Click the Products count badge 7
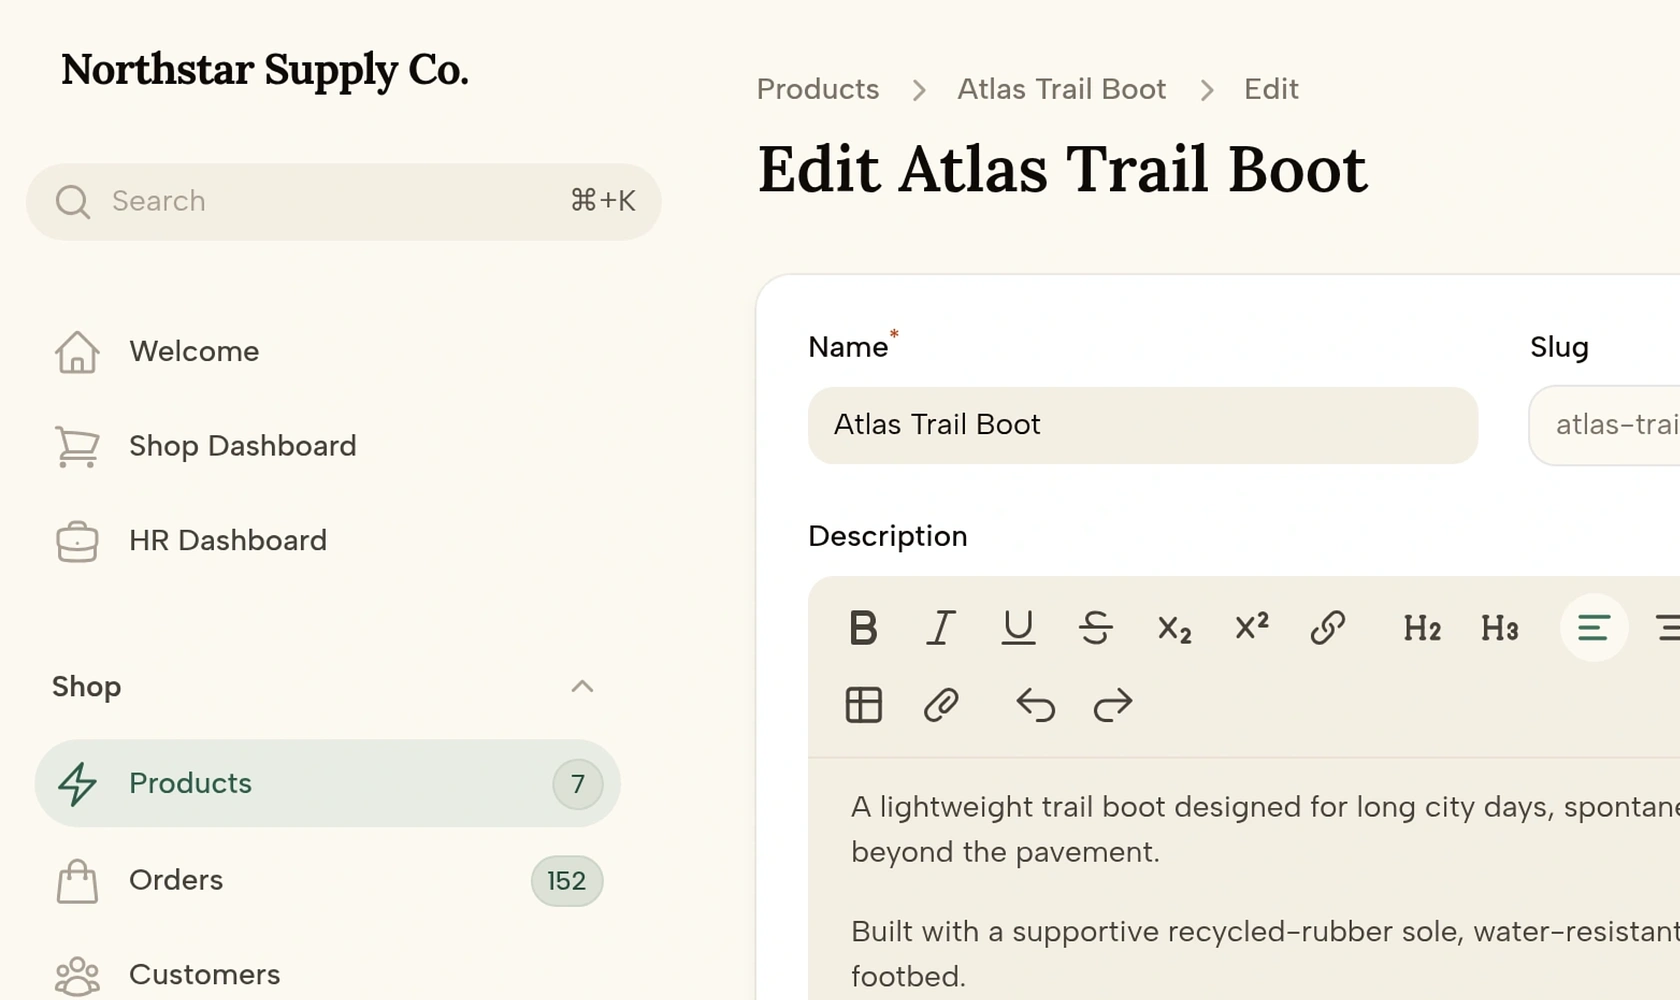1680x1000 pixels. (578, 784)
